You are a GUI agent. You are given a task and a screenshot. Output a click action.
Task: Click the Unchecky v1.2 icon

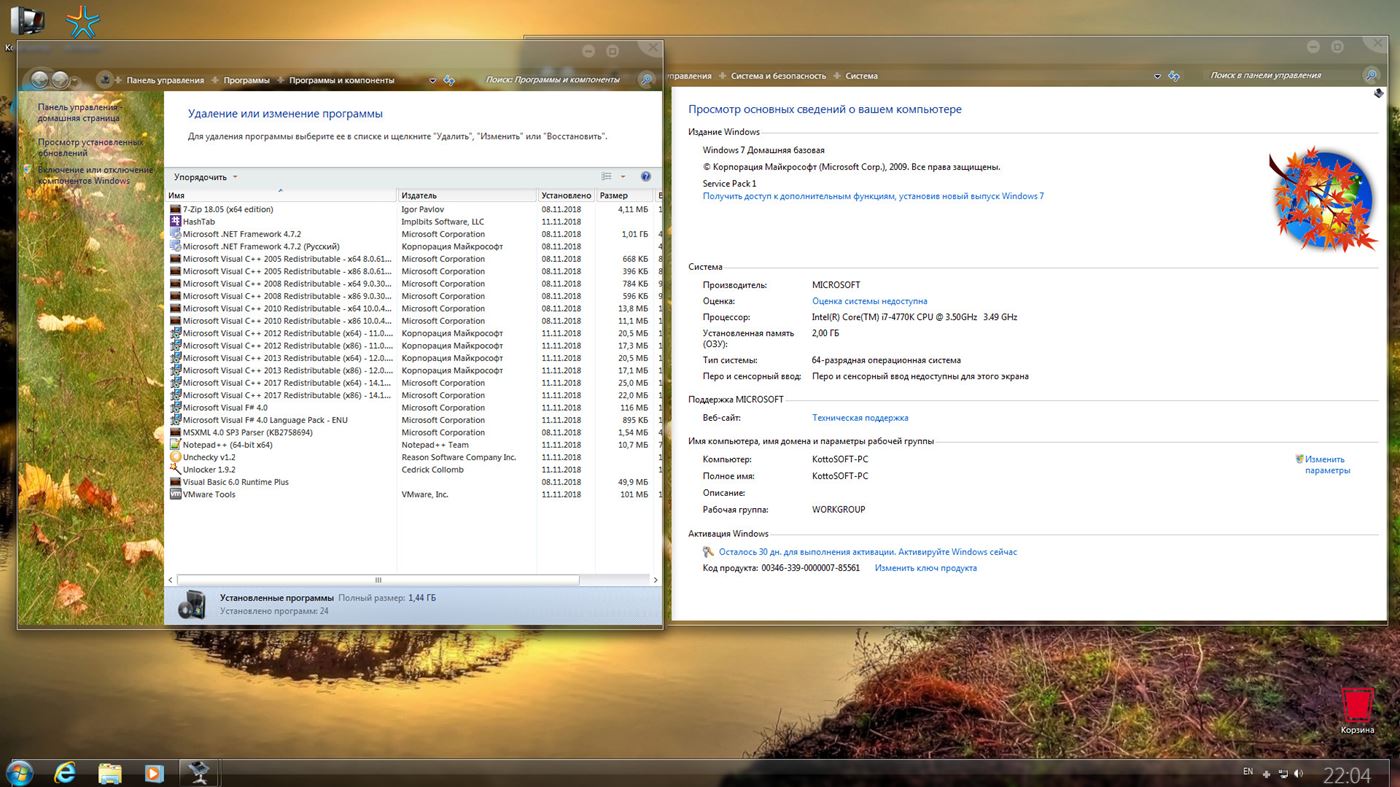175,457
